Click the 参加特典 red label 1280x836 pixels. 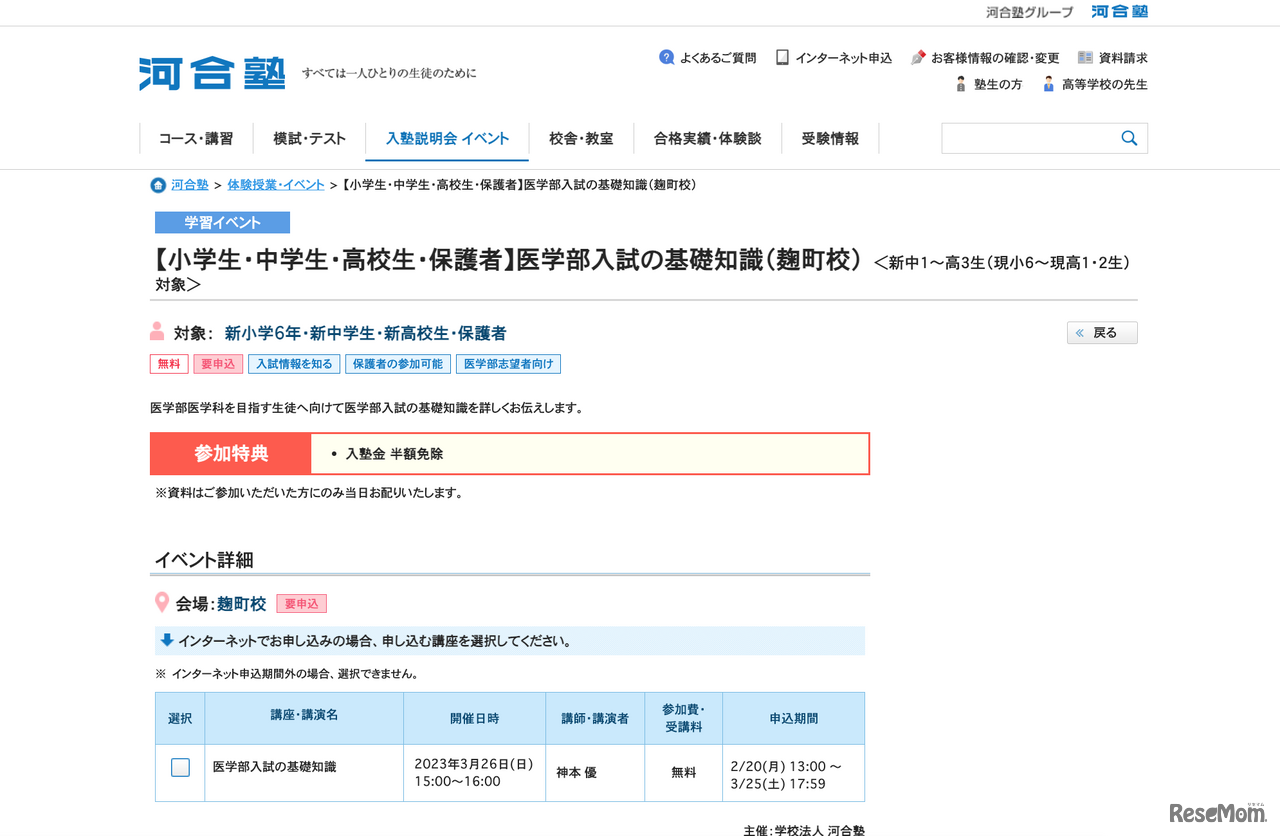[x=231, y=454]
